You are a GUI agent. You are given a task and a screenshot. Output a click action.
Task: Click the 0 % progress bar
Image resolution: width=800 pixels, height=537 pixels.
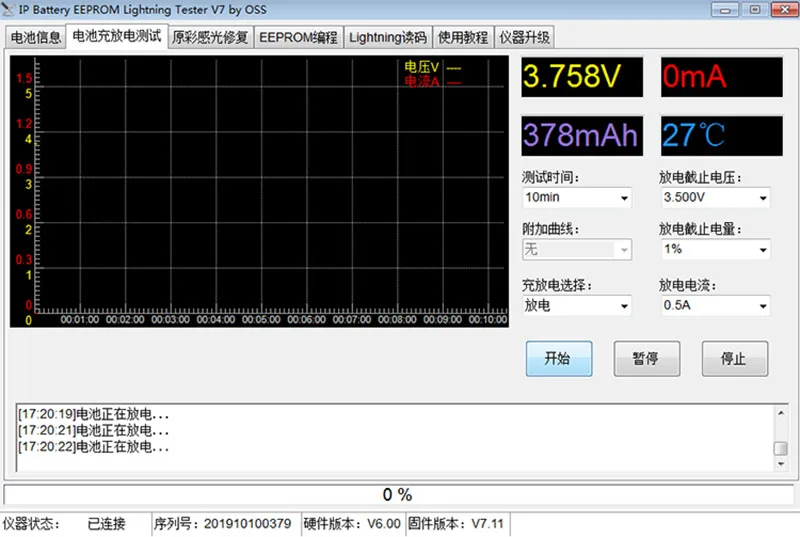pos(398,494)
